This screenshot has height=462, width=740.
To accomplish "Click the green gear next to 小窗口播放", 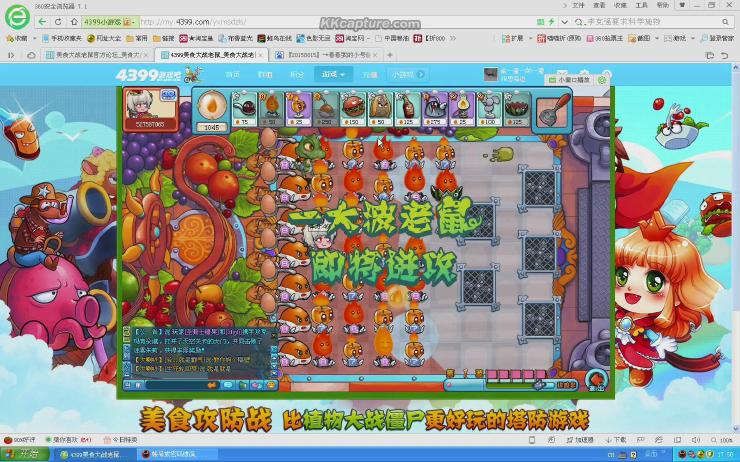I will click(602, 80).
